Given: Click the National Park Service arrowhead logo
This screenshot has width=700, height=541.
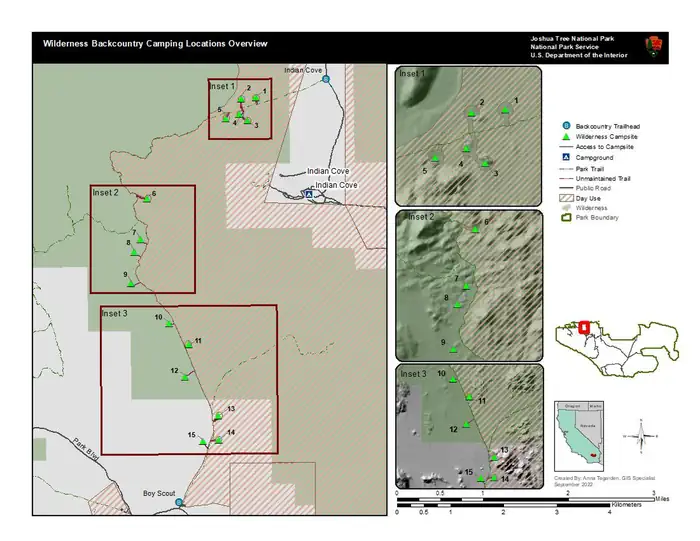Looking at the screenshot, I should click(x=654, y=47).
